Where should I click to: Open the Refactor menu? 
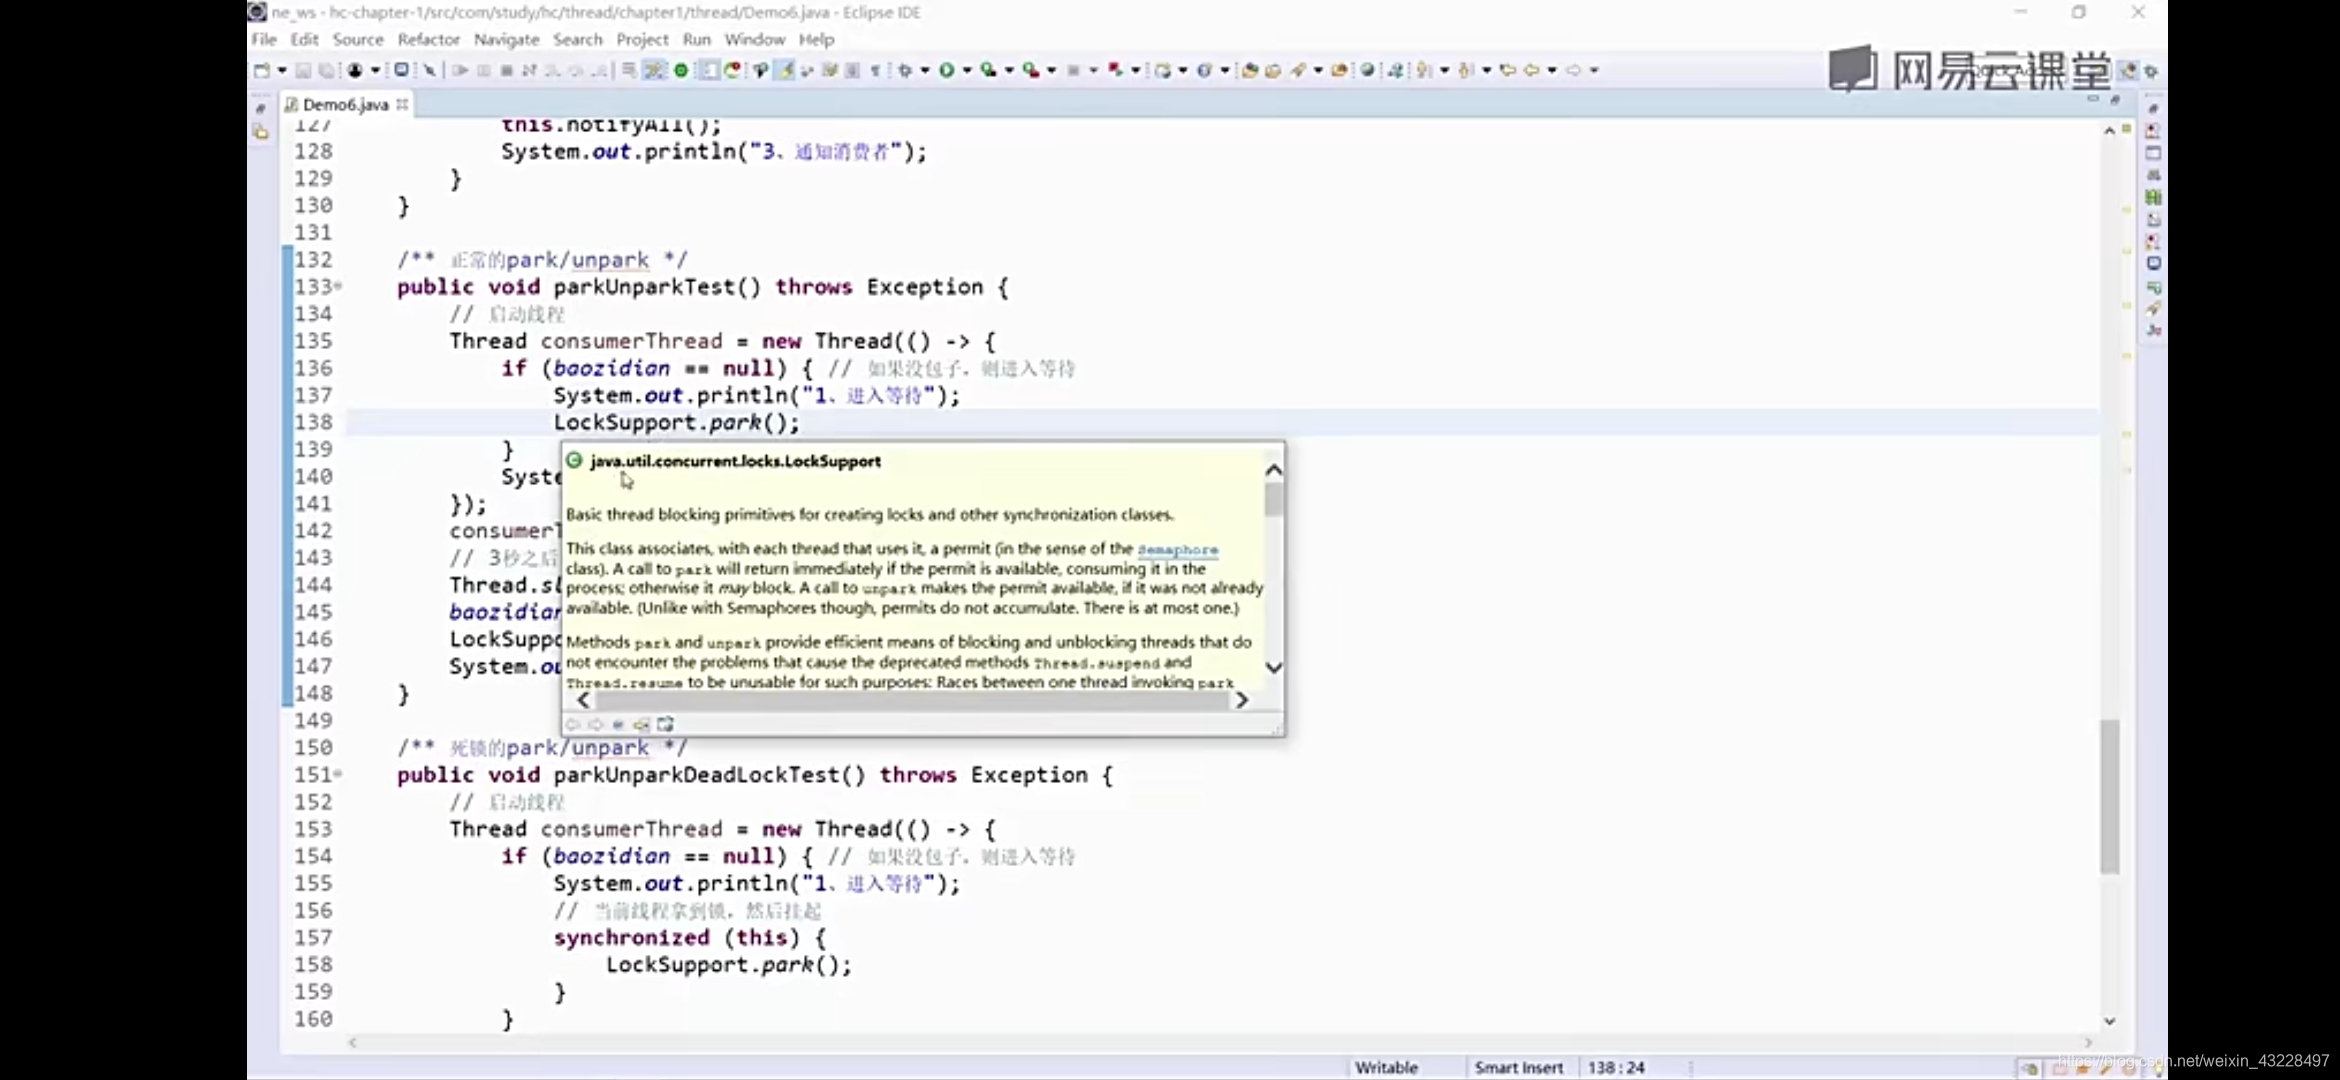click(x=429, y=39)
